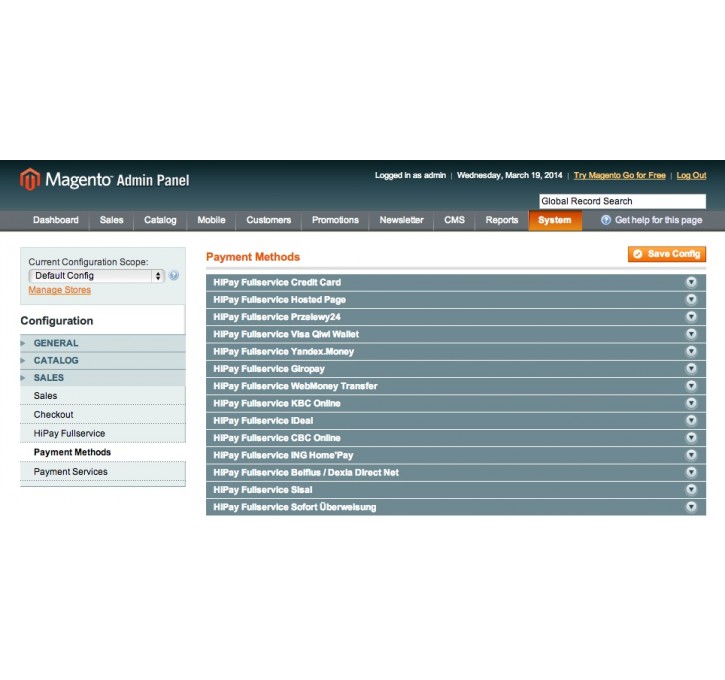Toggle the GENERAL configuration section

click(x=103, y=343)
